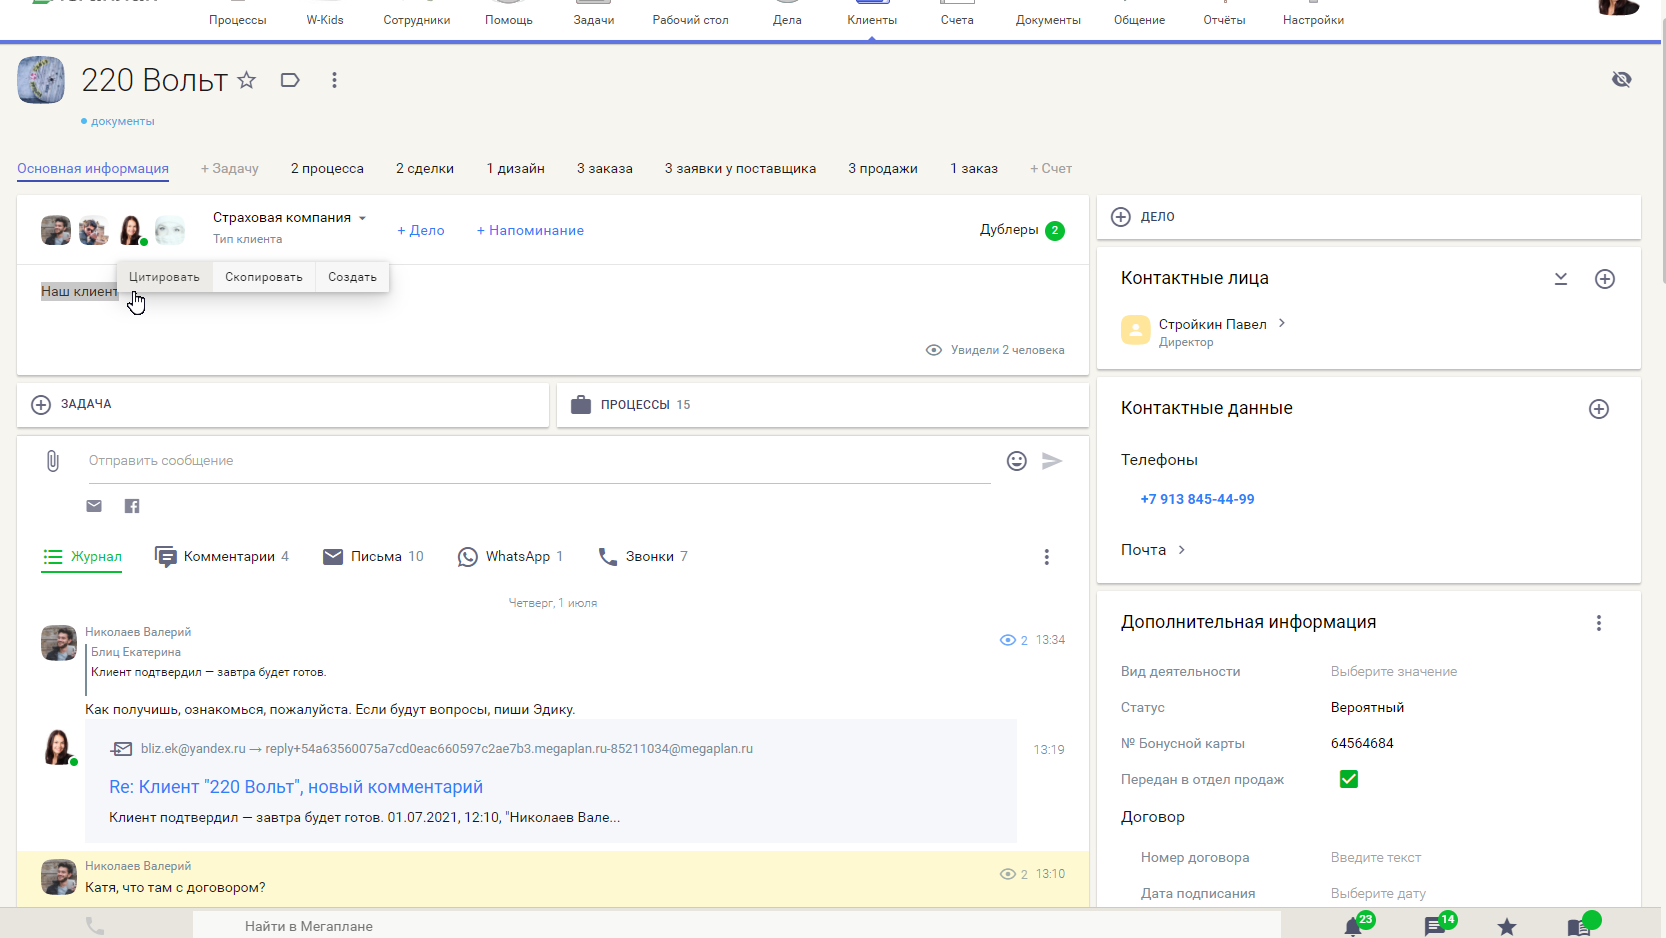Click the views eye on the 13:10 message
Image resolution: width=1666 pixels, height=938 pixels.
click(1008, 874)
